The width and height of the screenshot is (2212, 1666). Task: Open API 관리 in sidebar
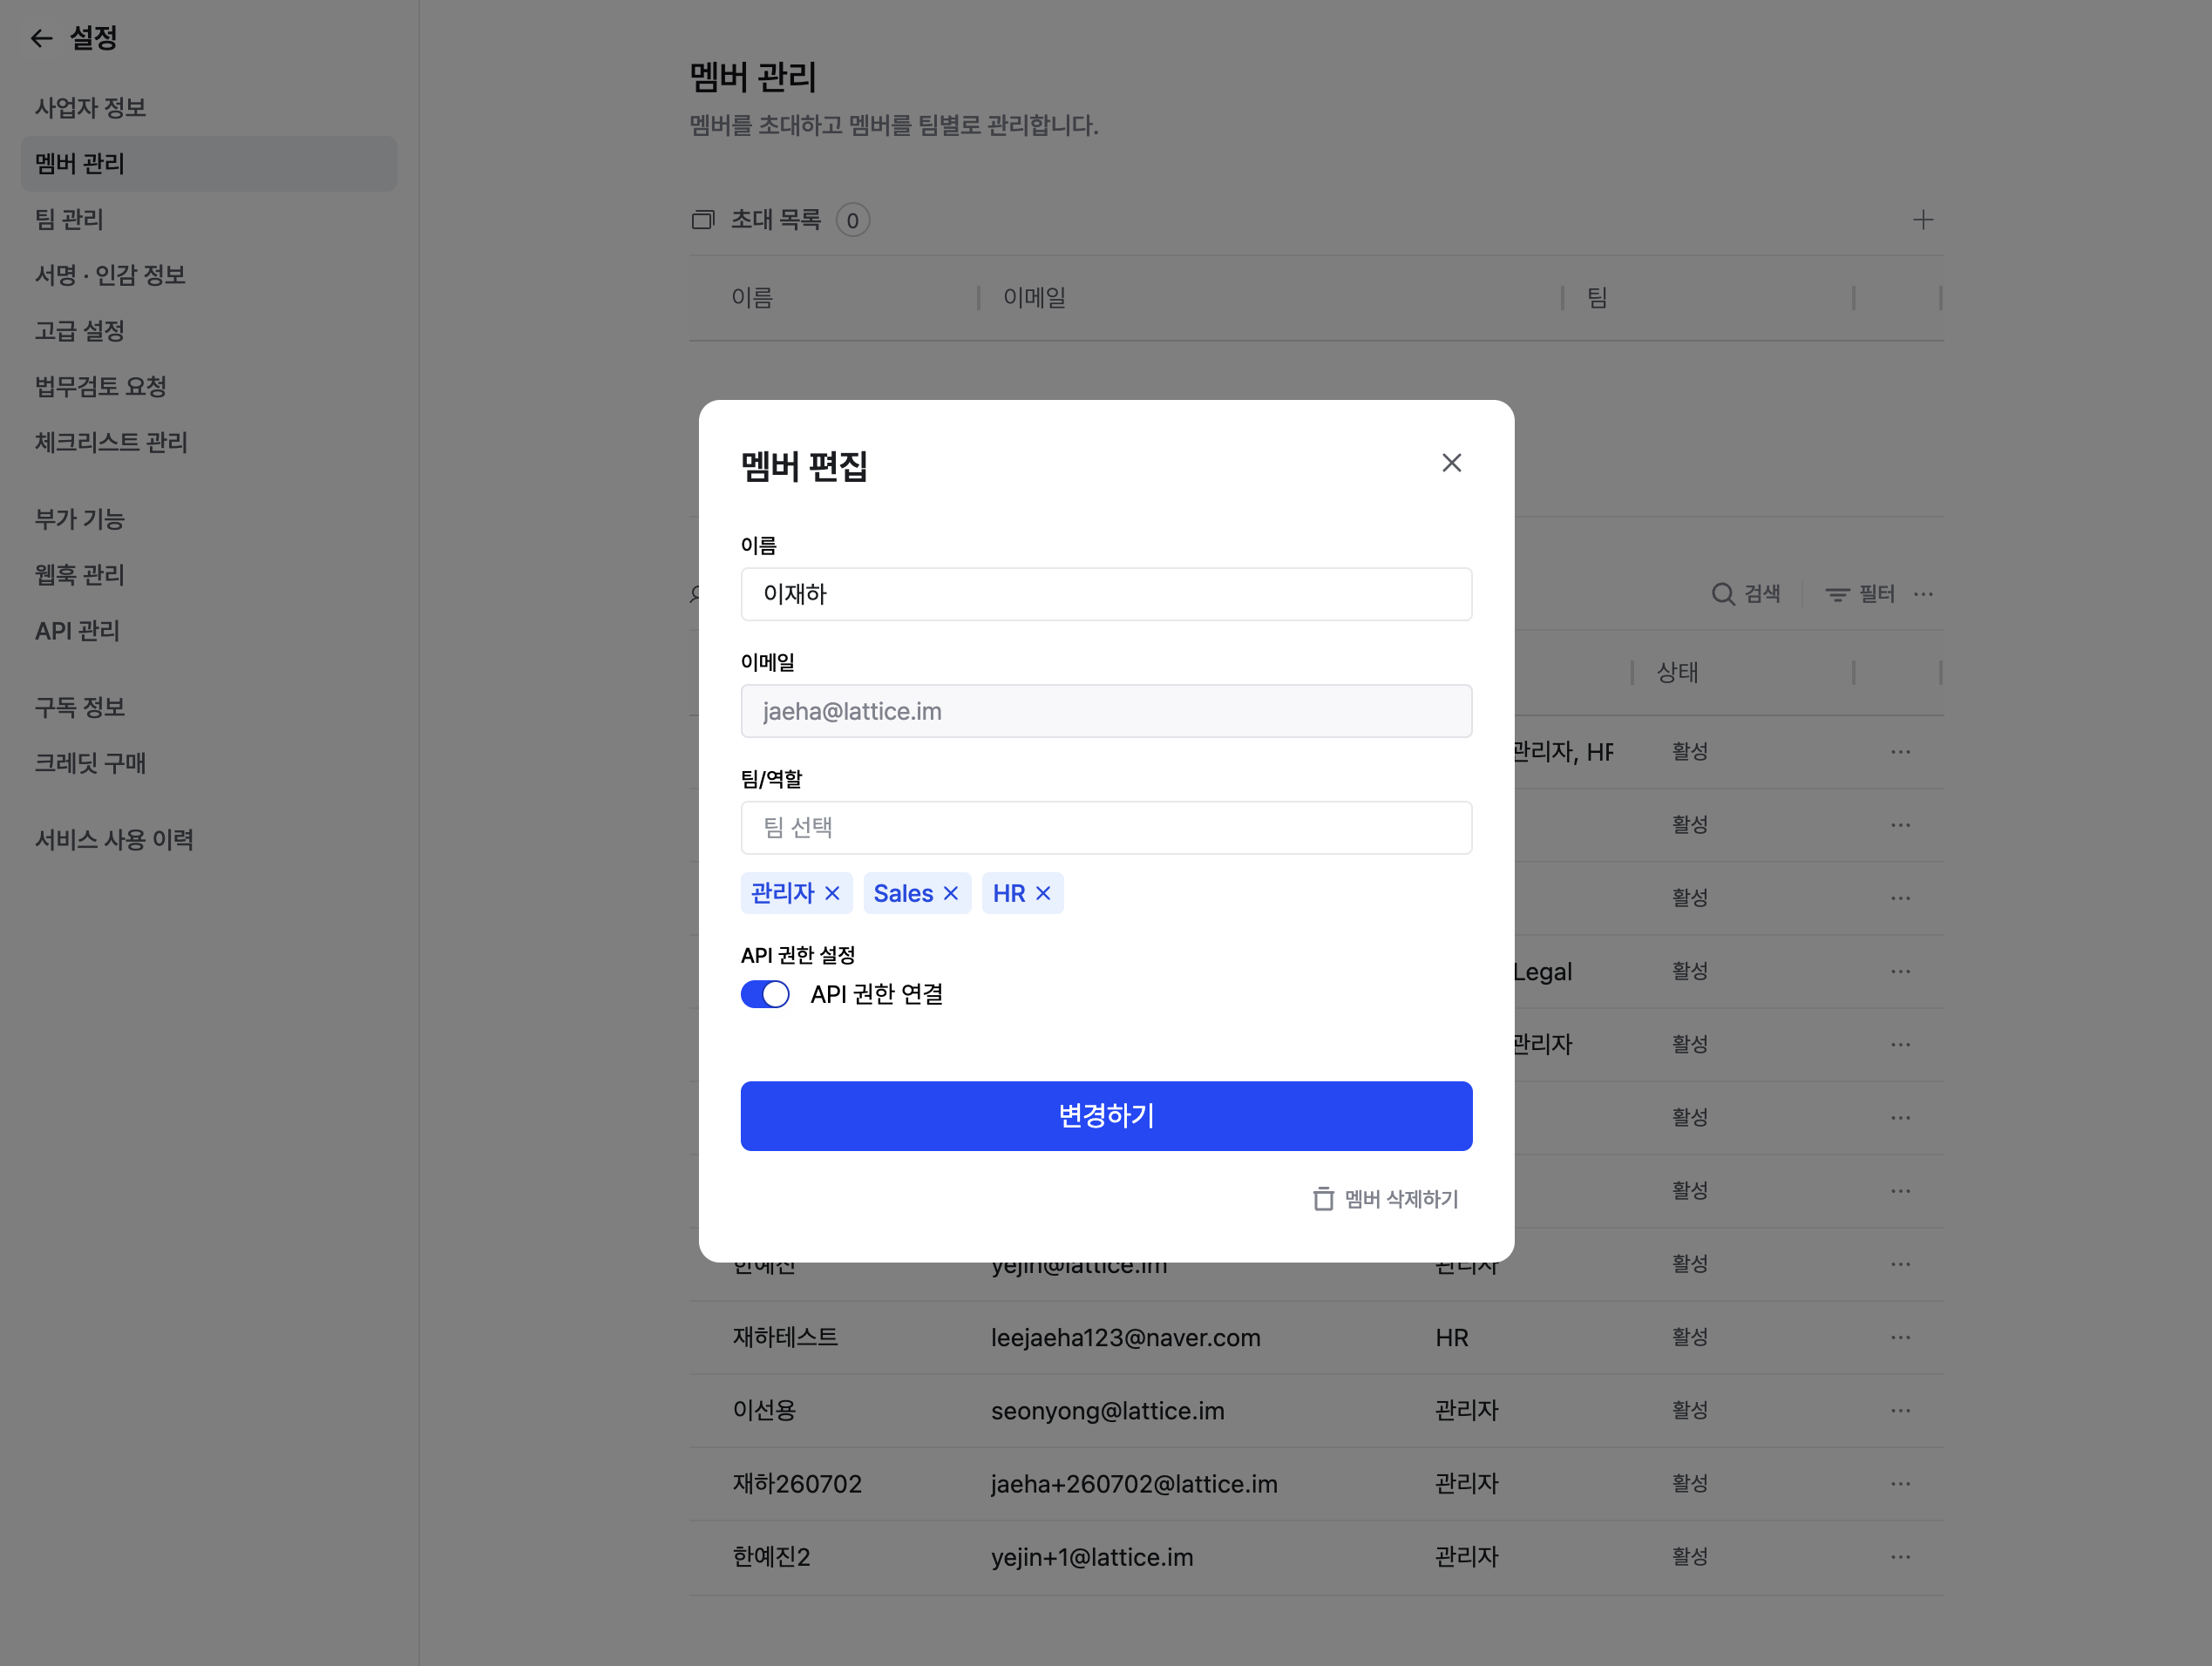coord(77,630)
